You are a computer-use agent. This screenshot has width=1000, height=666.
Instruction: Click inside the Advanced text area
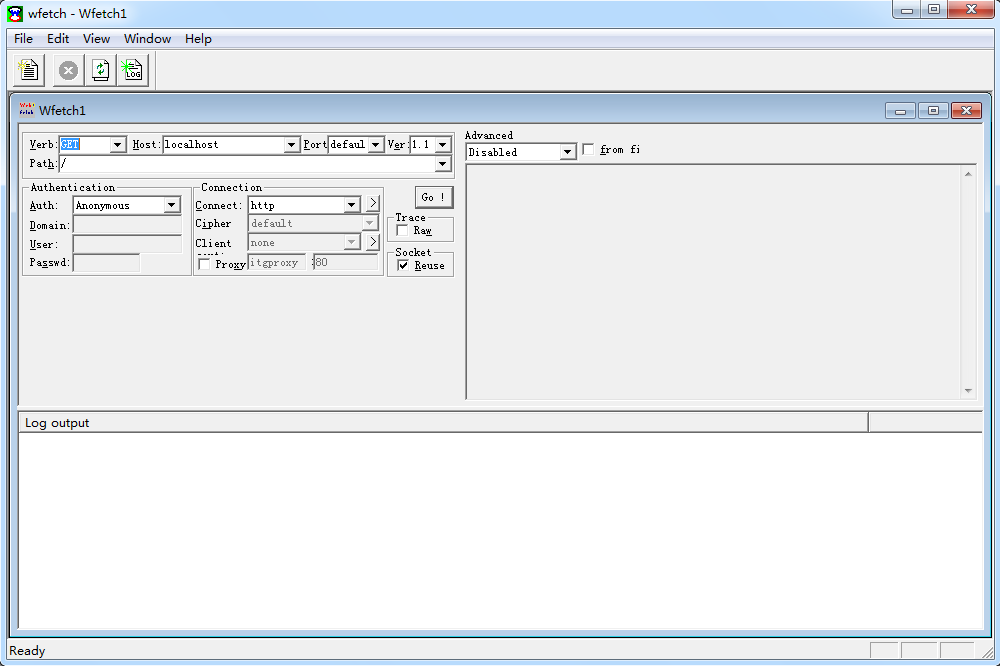(714, 282)
